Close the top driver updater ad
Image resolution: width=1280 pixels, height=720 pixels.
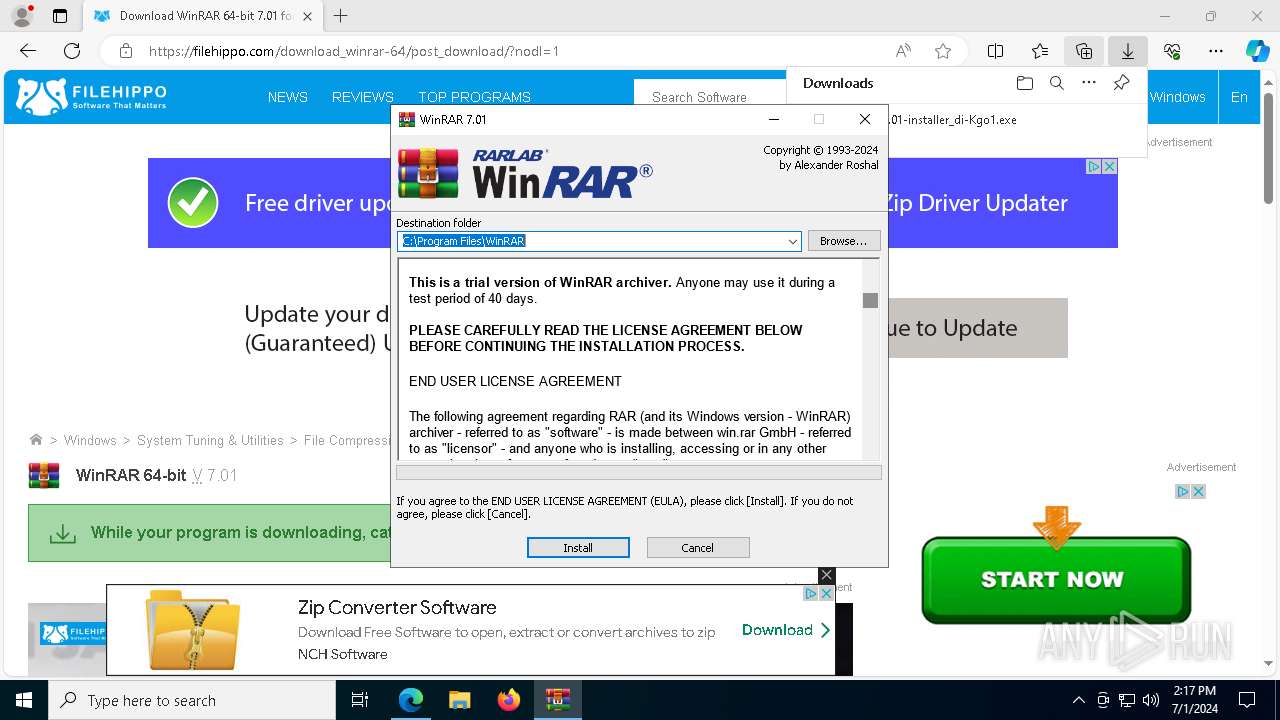(1109, 167)
